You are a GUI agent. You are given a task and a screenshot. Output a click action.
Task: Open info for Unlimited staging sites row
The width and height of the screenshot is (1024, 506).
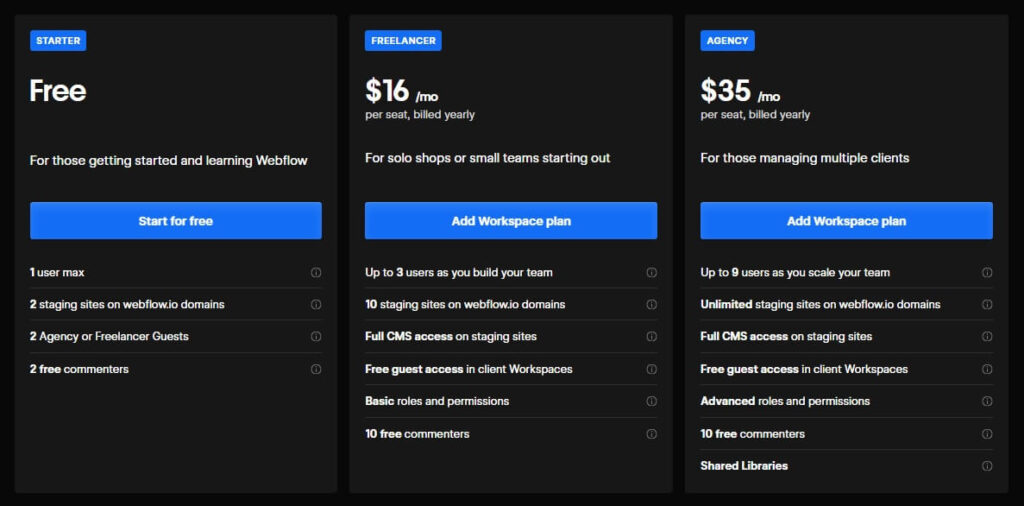(x=987, y=304)
